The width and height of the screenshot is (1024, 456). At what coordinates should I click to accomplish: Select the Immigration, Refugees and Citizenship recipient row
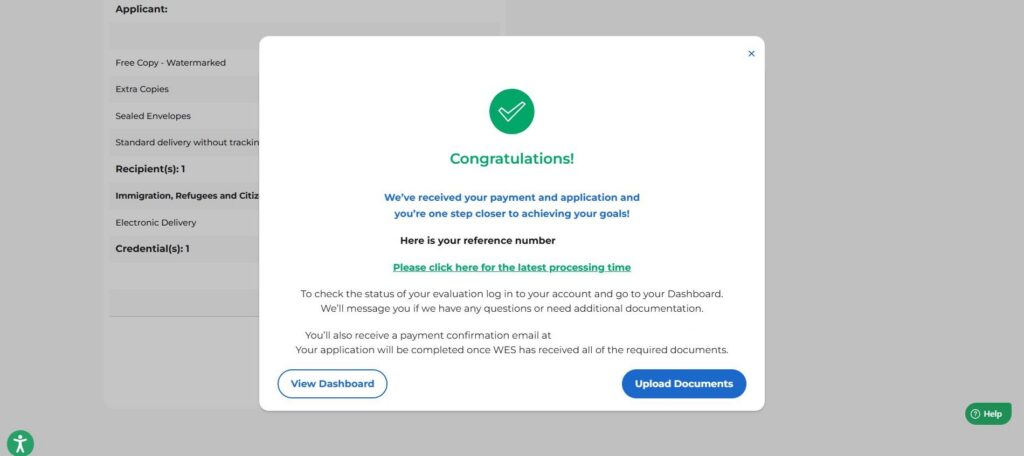187,196
